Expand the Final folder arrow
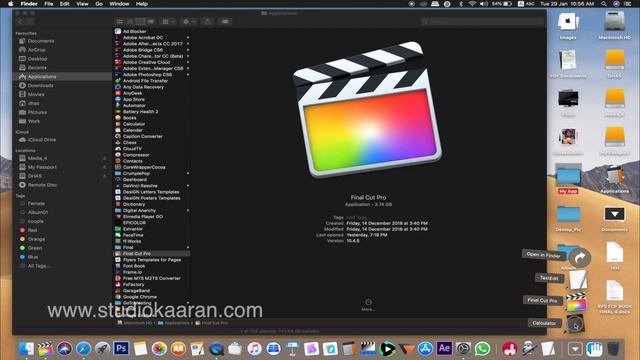This screenshot has width=640, height=360. point(188,247)
